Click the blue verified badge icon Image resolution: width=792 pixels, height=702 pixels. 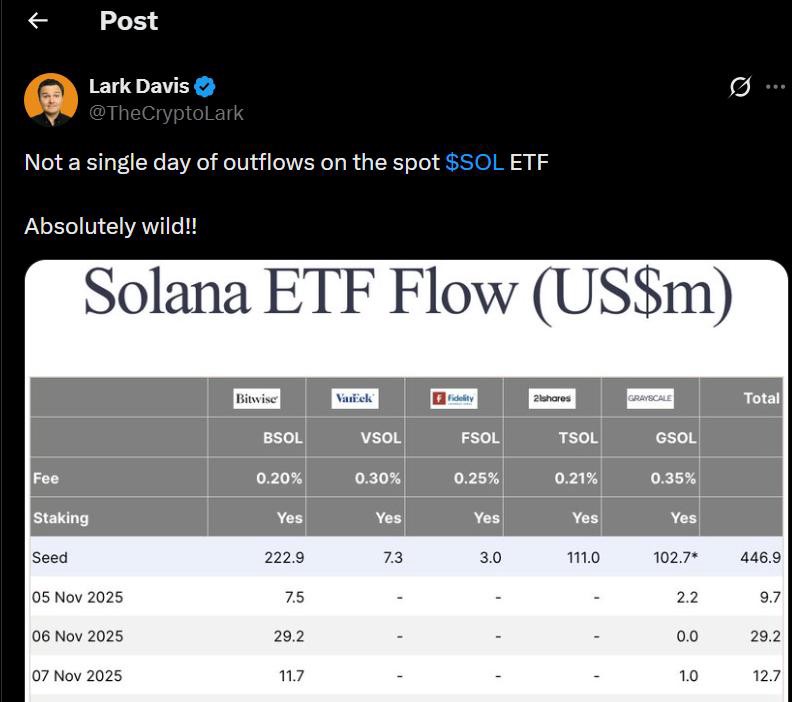point(206,87)
